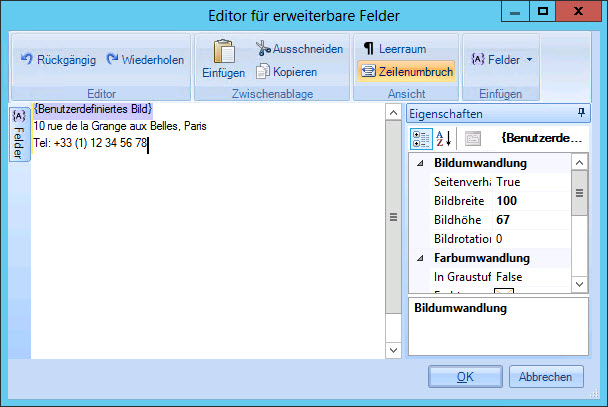Toggle Zeilenumbruch word wrap
The image size is (608, 407).
(x=407, y=71)
